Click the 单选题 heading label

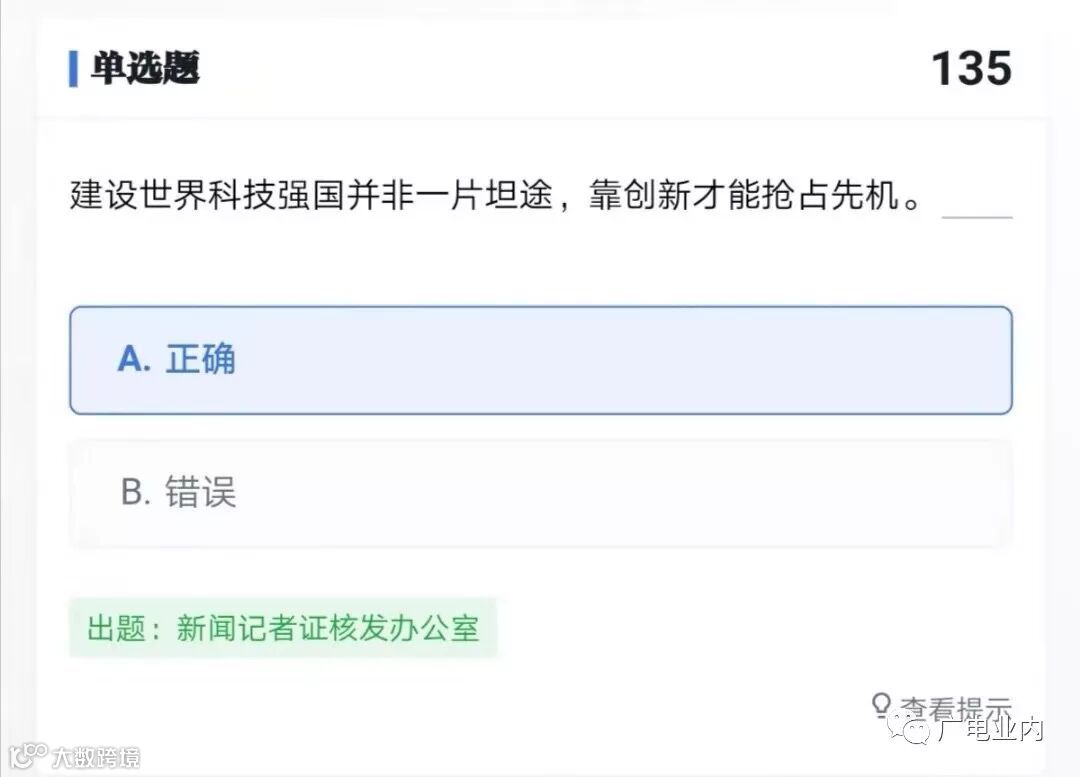coord(146,68)
